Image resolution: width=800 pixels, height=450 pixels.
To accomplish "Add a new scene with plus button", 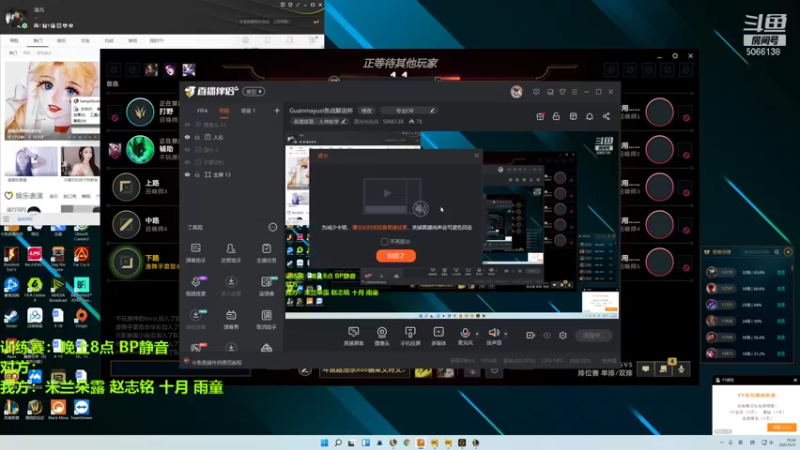I will click(277, 110).
